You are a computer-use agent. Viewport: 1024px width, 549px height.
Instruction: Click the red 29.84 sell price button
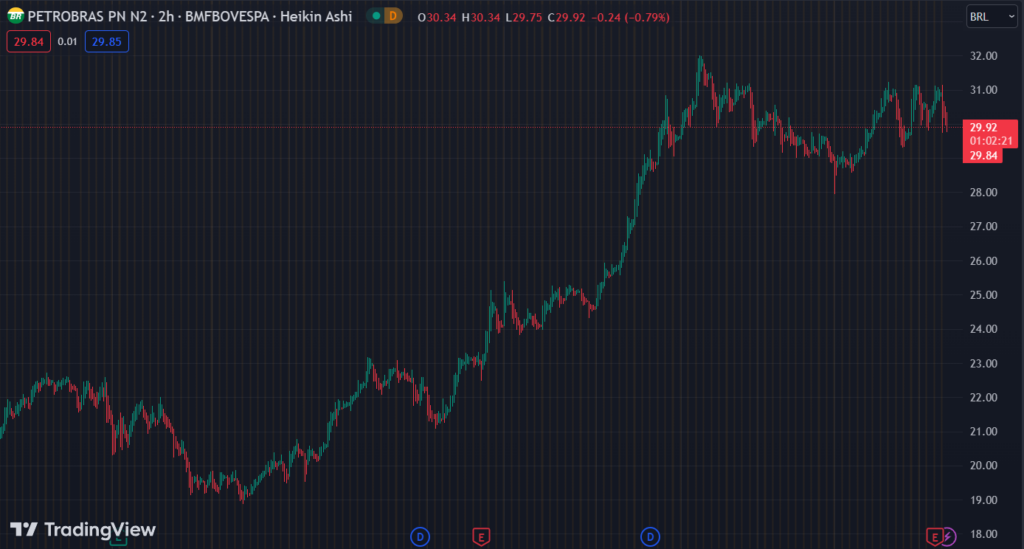[x=28, y=42]
